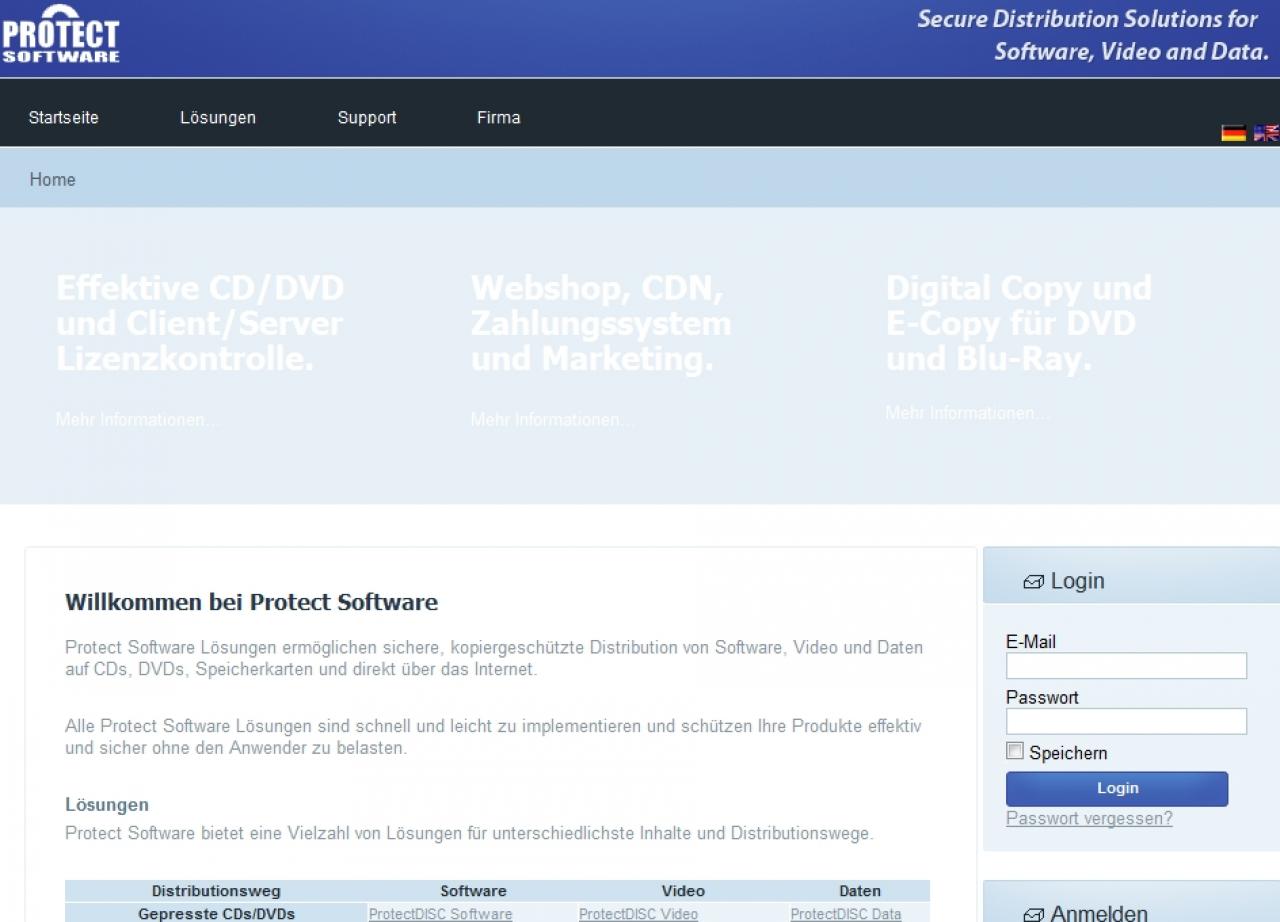Click the Home breadcrumb link
The height and width of the screenshot is (922, 1280).
pos(52,180)
